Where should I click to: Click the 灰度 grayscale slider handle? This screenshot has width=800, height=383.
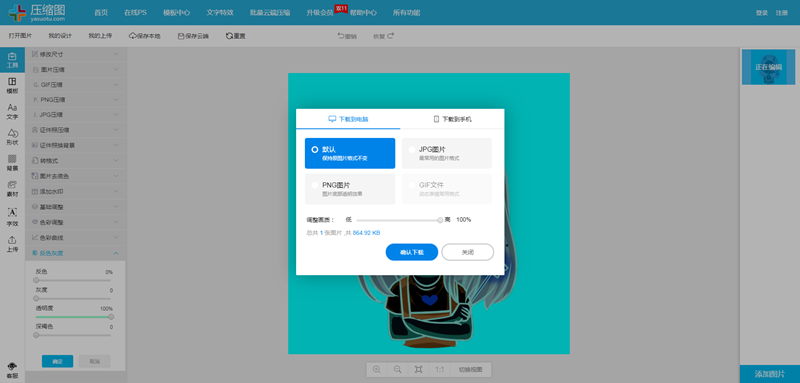36,298
